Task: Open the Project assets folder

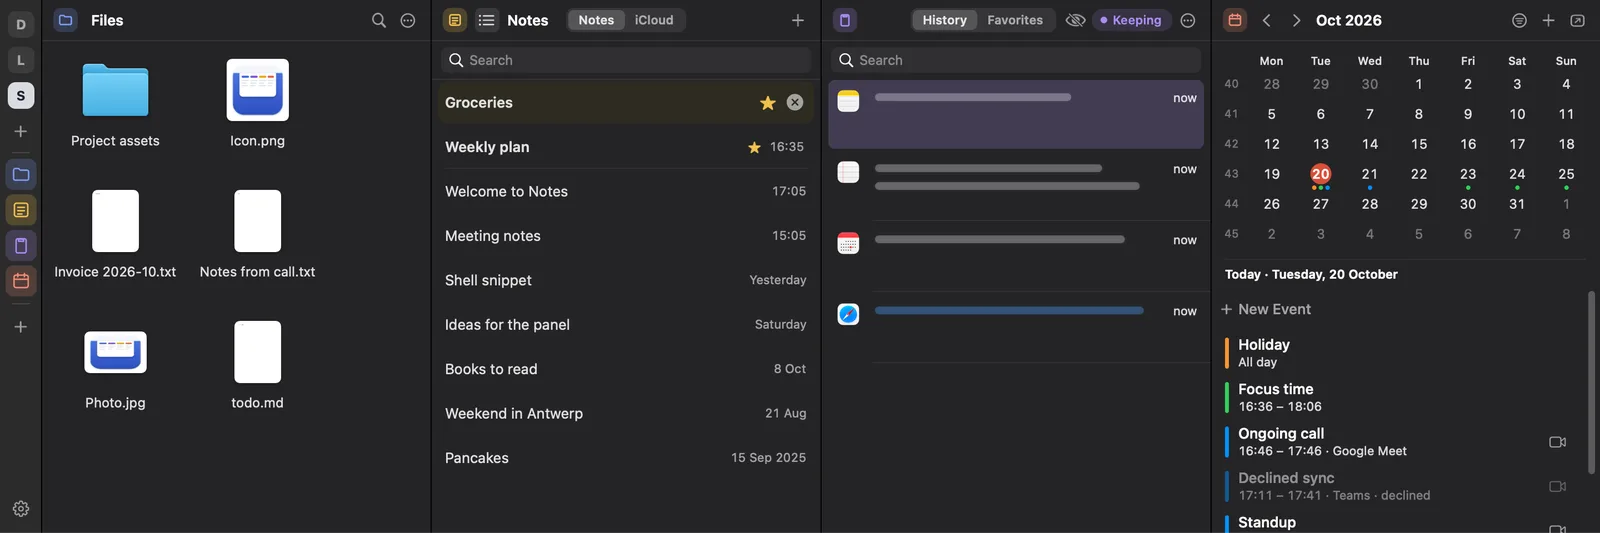Action: click(x=115, y=104)
